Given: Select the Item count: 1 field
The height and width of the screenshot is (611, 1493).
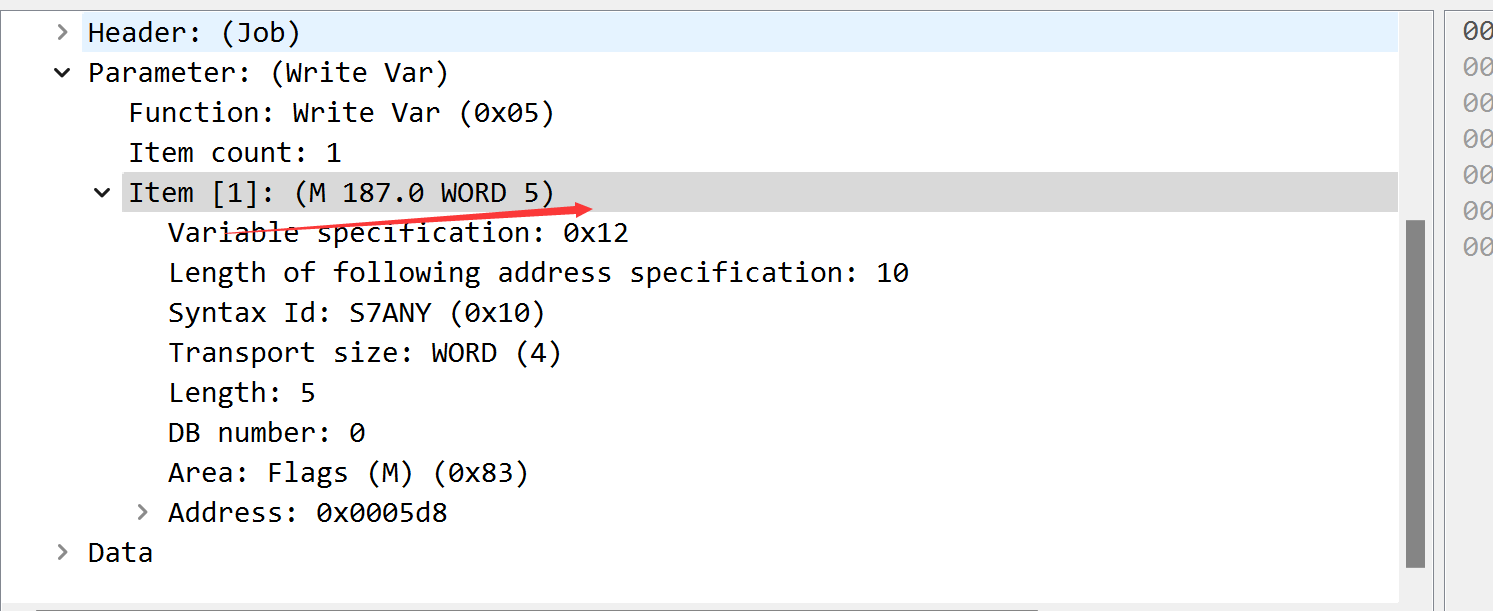Looking at the screenshot, I should point(234,153).
